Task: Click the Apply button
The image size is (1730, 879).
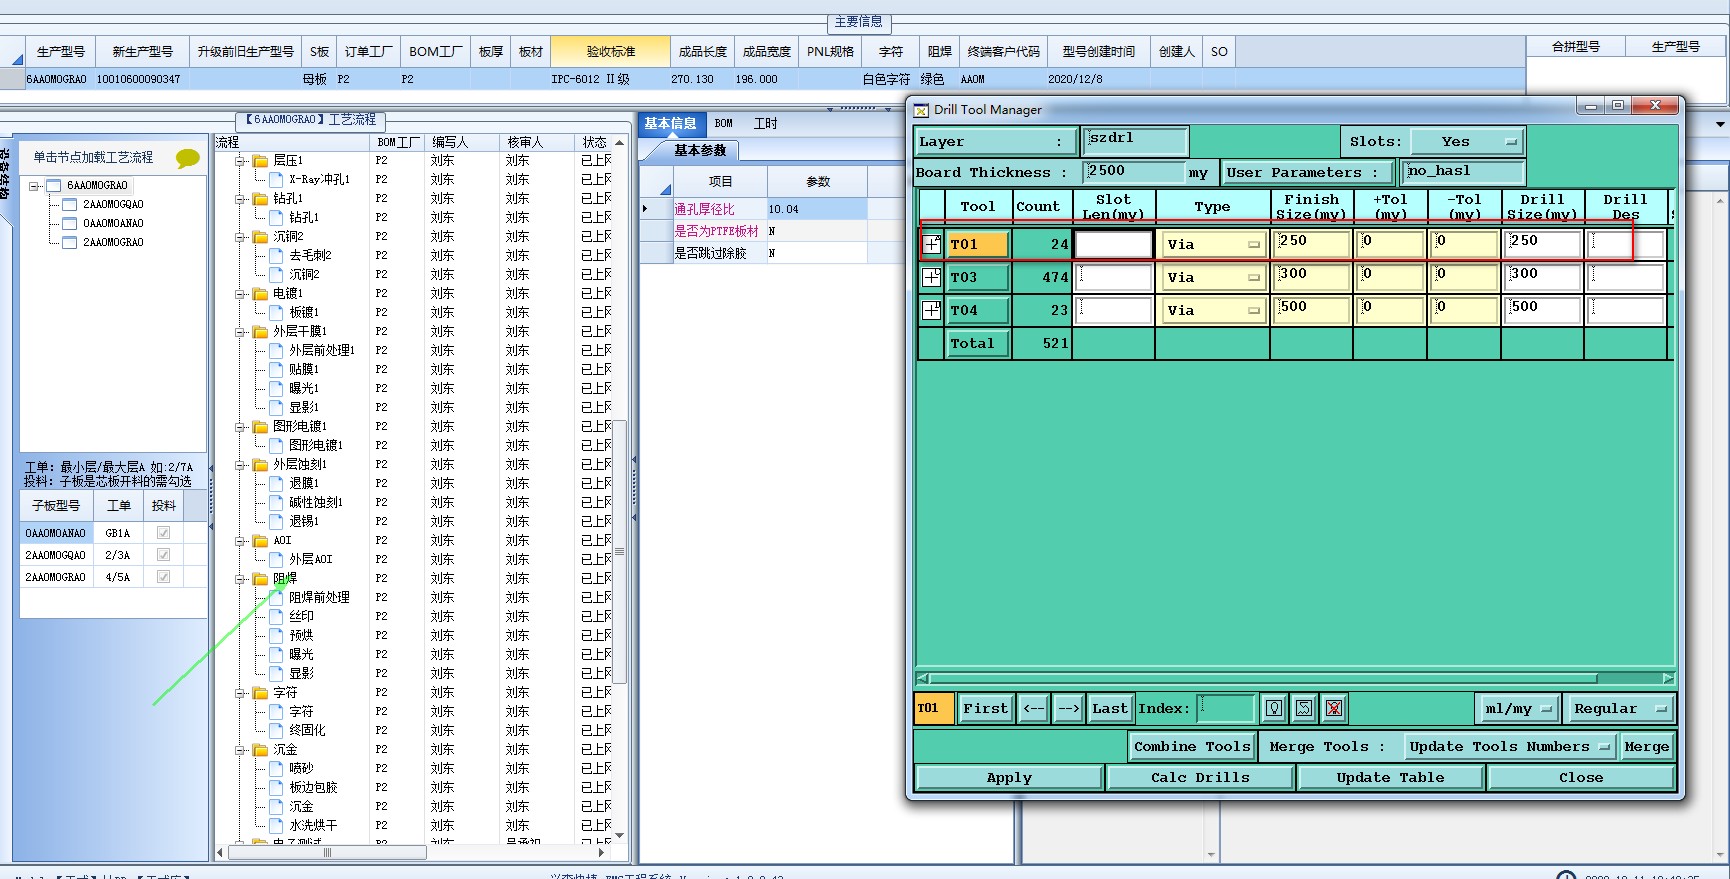Action: tap(1009, 778)
